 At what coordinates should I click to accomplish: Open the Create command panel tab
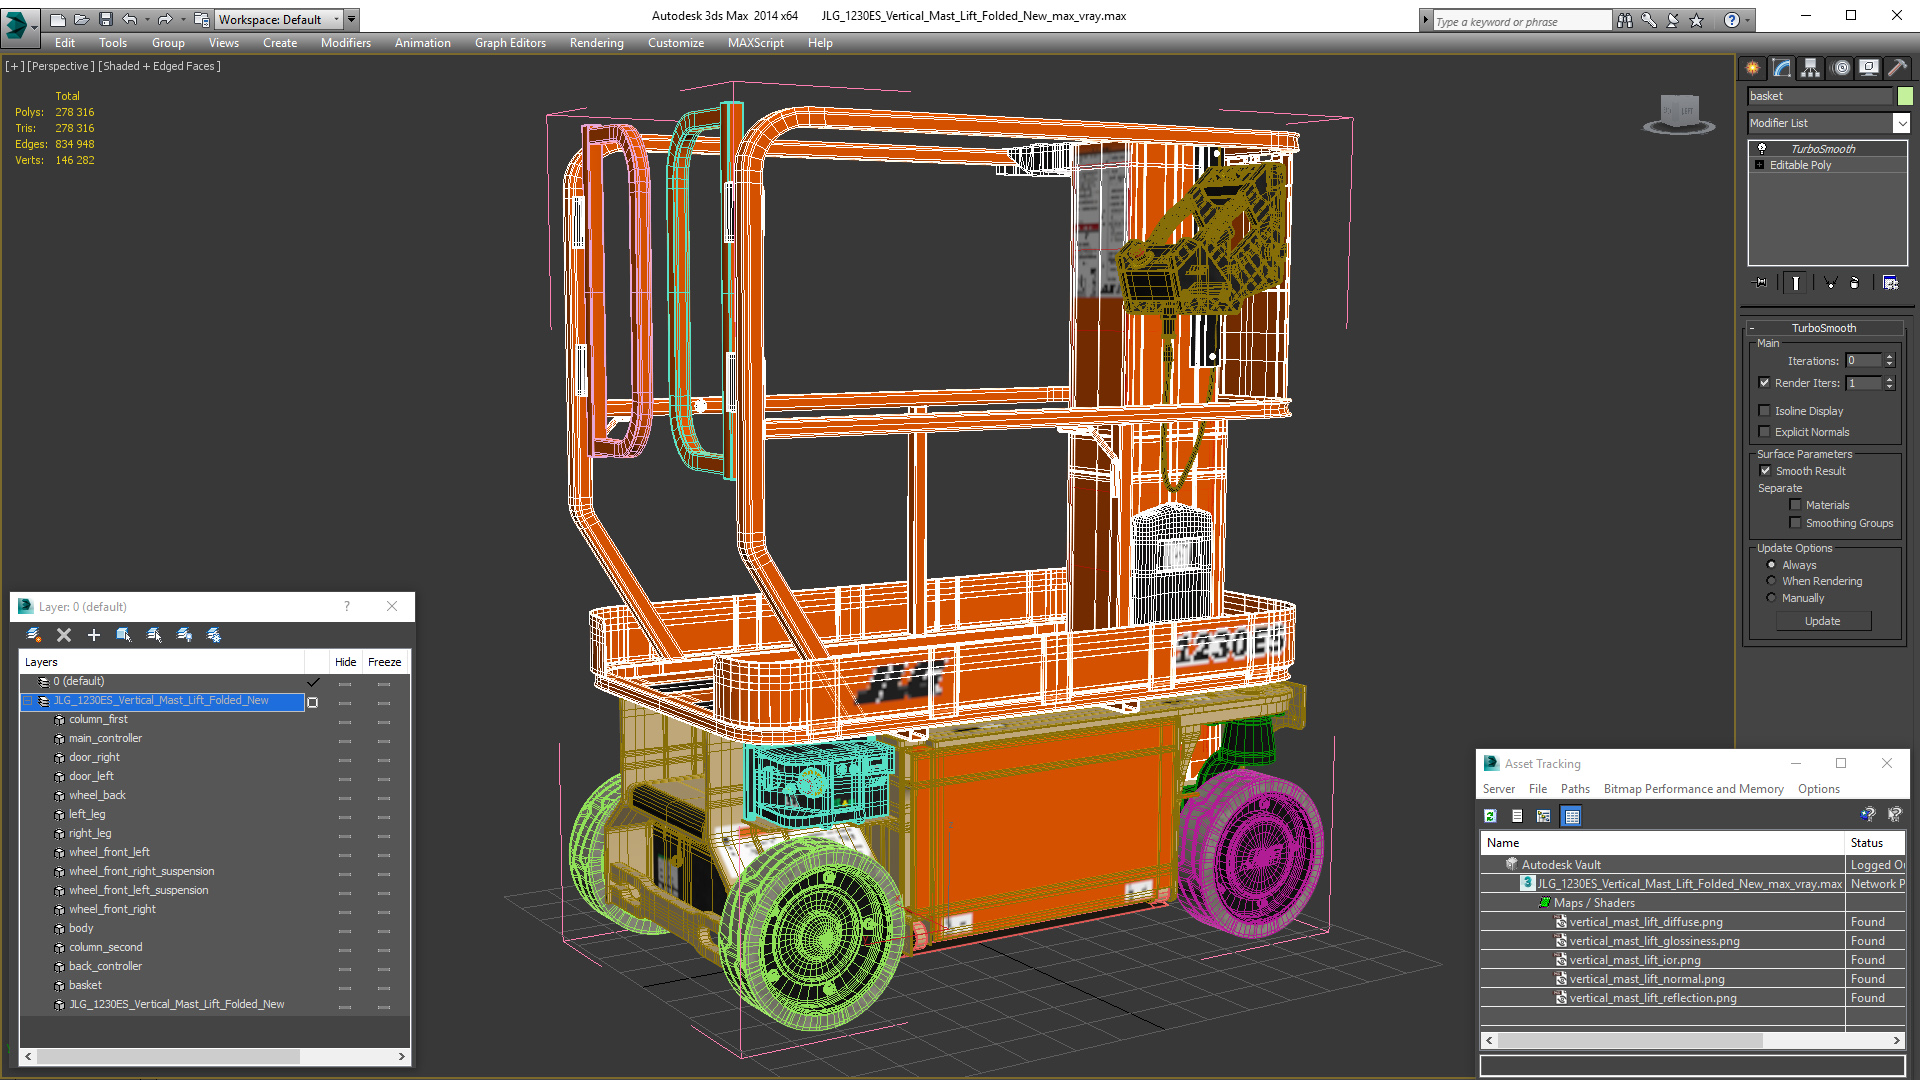1753,68
